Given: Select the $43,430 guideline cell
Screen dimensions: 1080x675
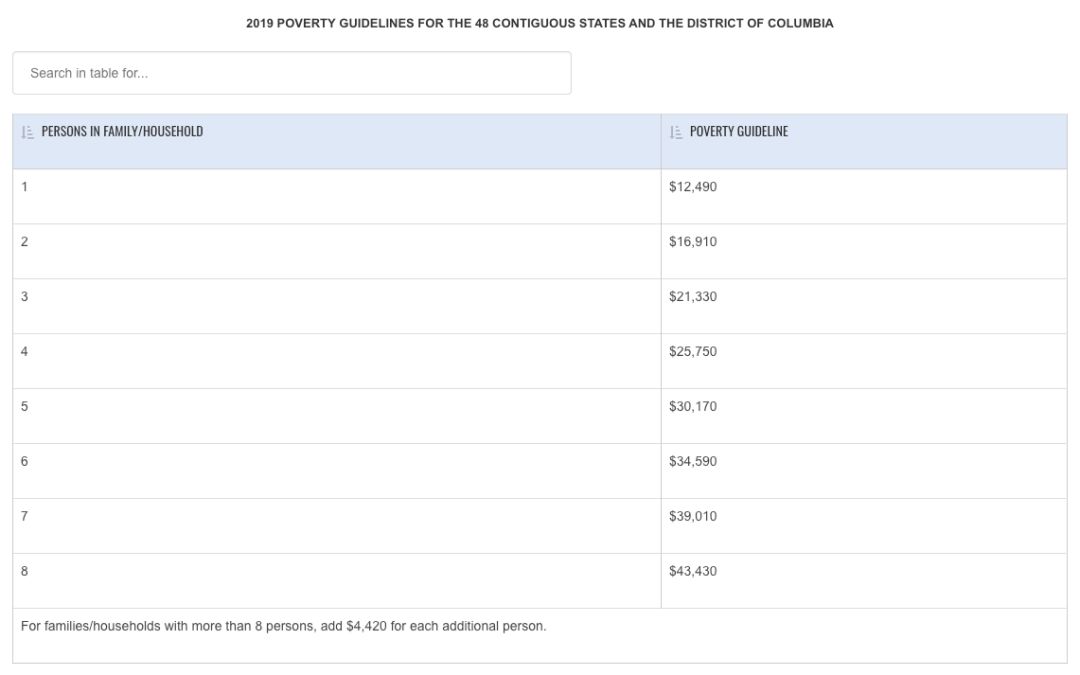Looking at the screenshot, I should coord(693,572).
